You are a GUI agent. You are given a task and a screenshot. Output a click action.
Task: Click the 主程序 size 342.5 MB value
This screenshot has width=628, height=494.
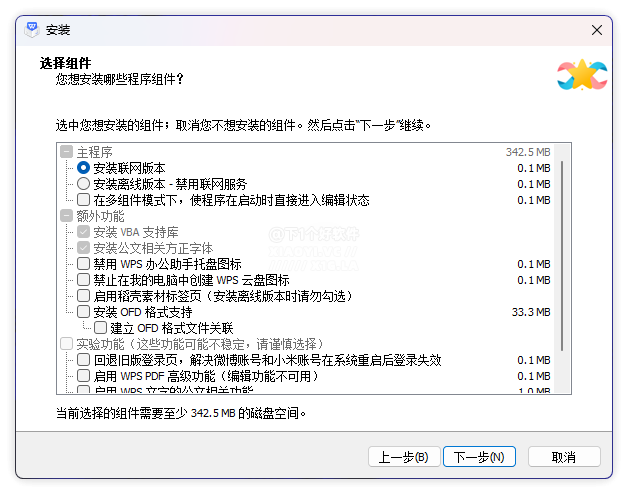click(x=528, y=152)
